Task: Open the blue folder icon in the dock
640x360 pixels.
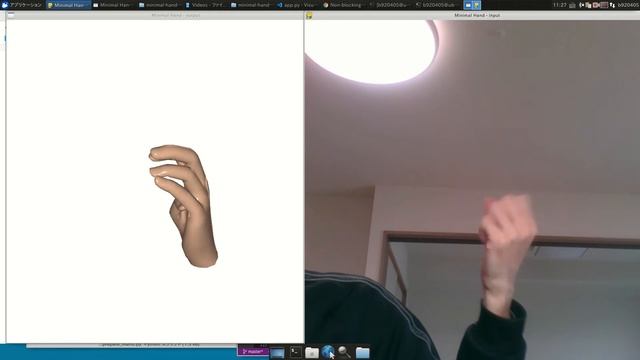Action: (x=362, y=352)
